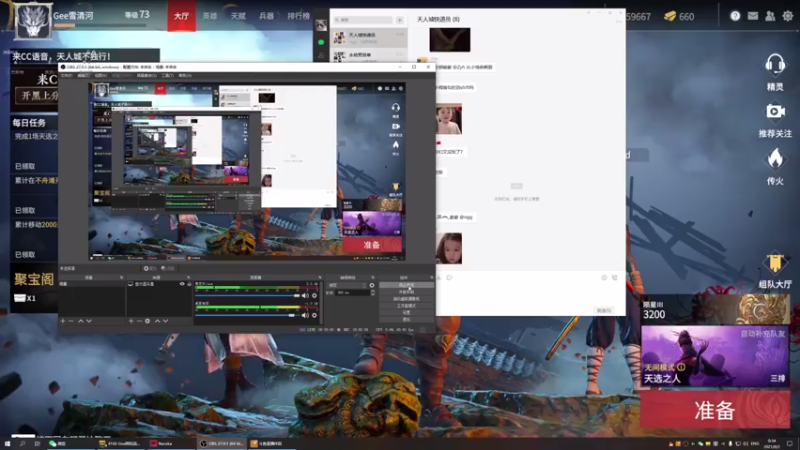
Task: Adjust the second OBS mixer volume slider
Action: coord(247,315)
